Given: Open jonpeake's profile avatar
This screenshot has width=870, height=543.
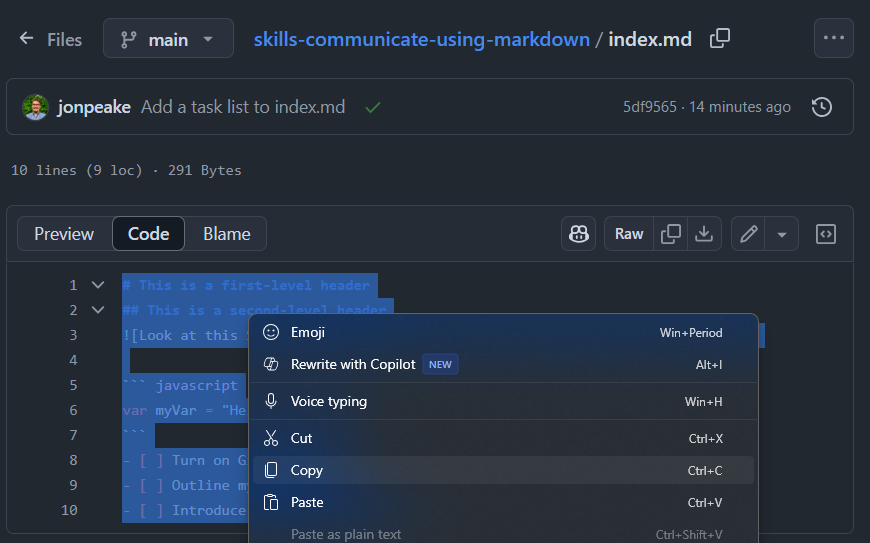Looking at the screenshot, I should tap(36, 107).
